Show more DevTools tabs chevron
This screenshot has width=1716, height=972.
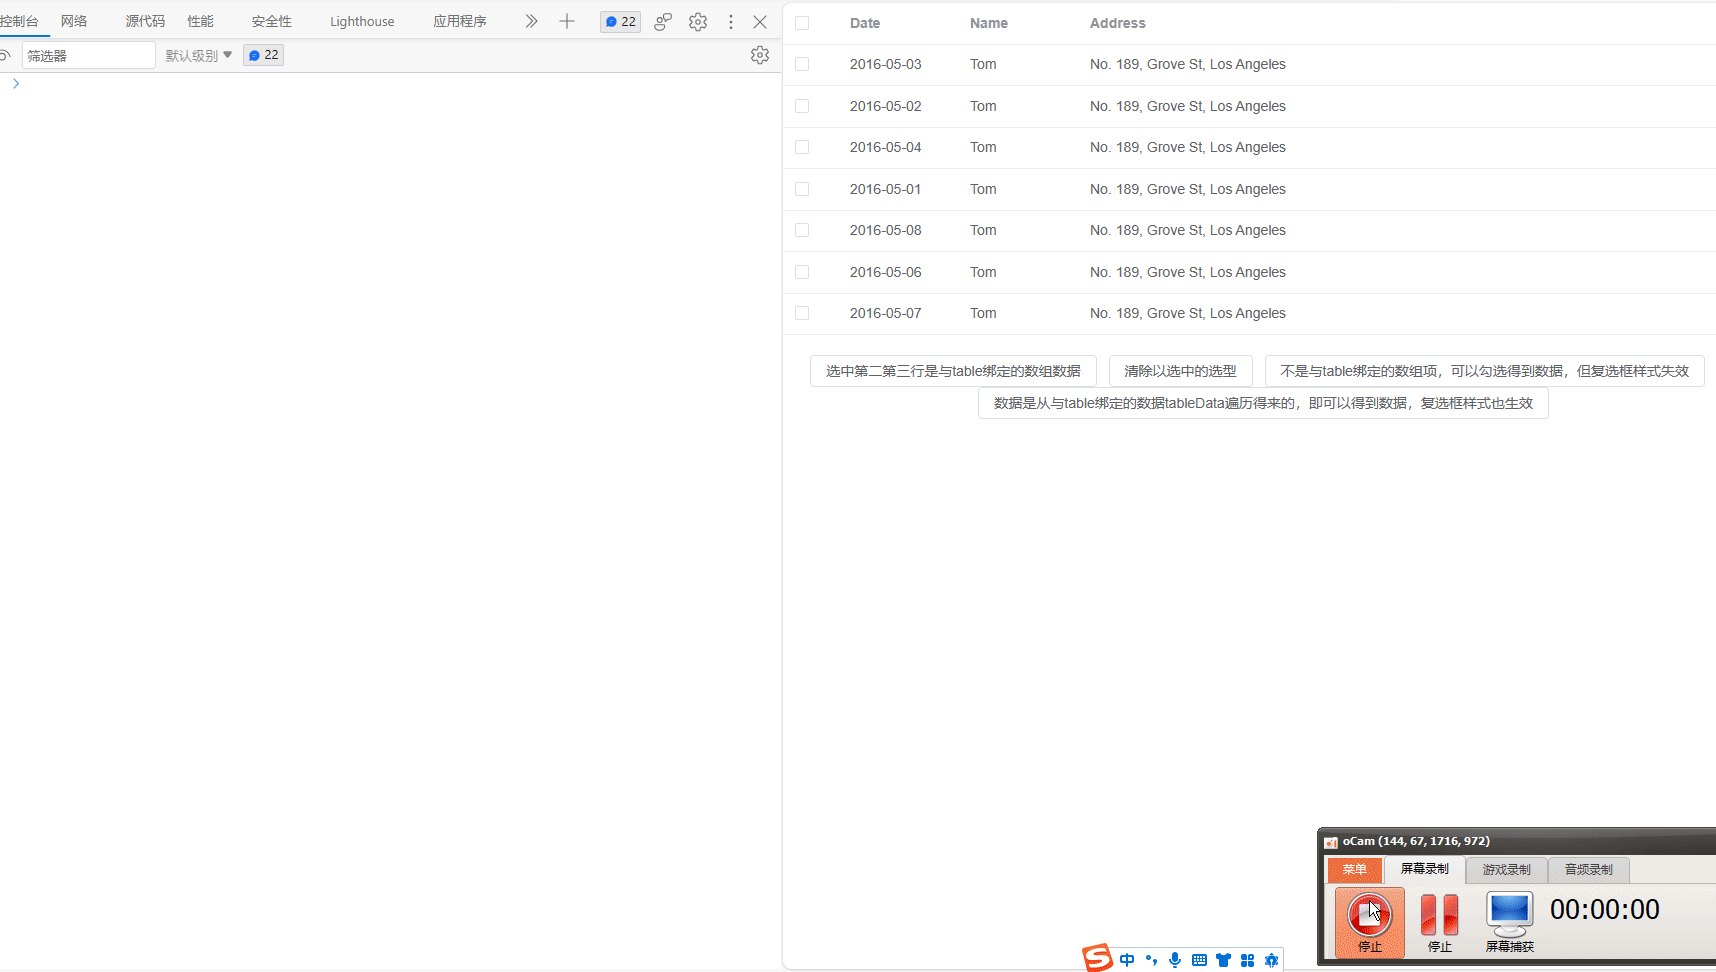point(531,21)
